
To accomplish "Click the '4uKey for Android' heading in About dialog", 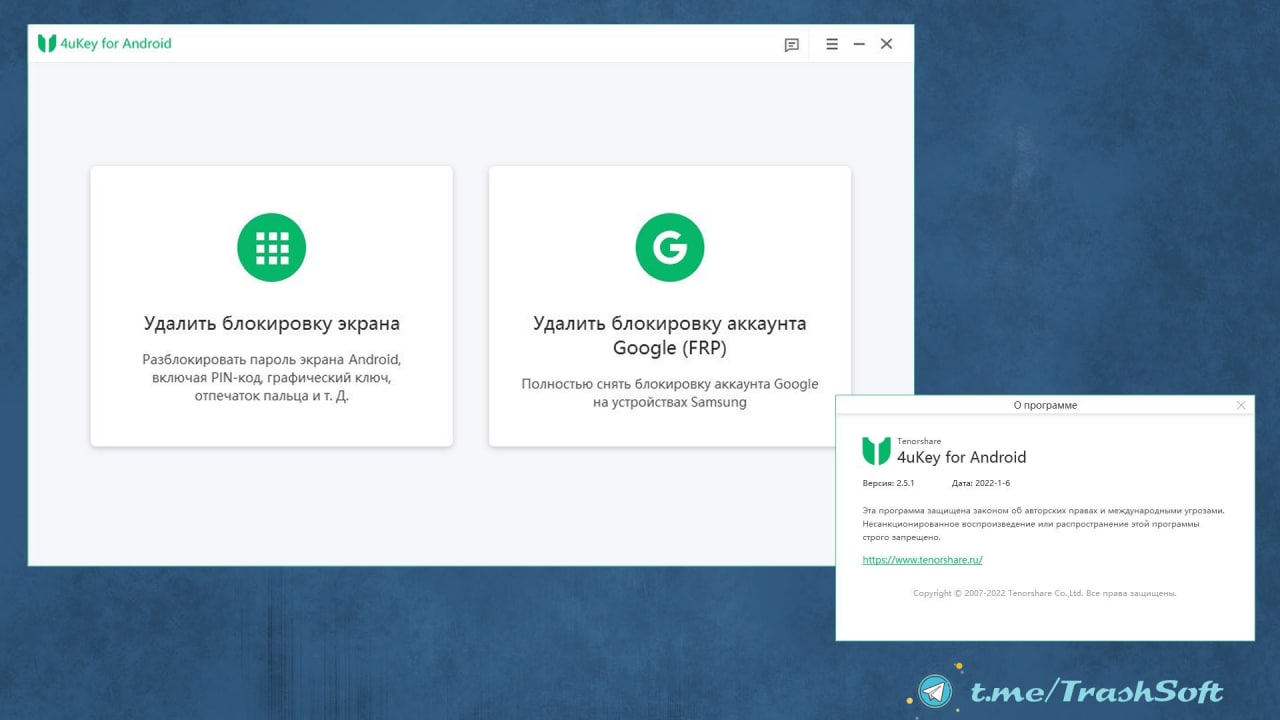I will [961, 457].
